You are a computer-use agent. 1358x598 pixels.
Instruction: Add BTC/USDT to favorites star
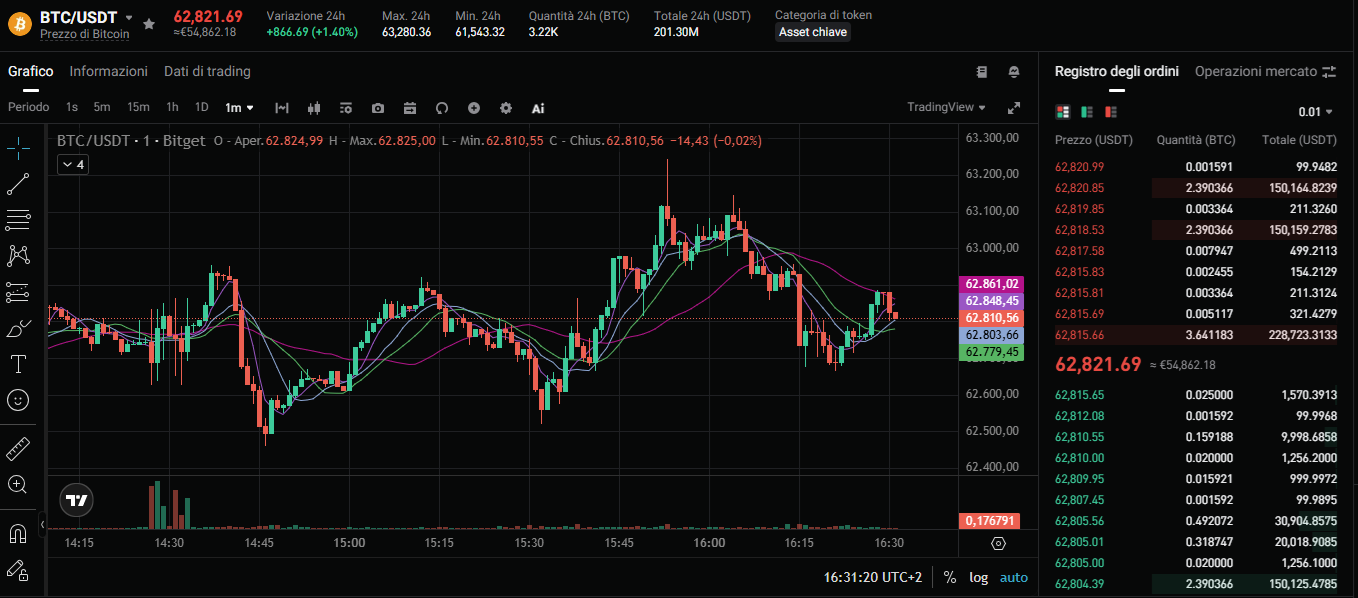pos(149,22)
